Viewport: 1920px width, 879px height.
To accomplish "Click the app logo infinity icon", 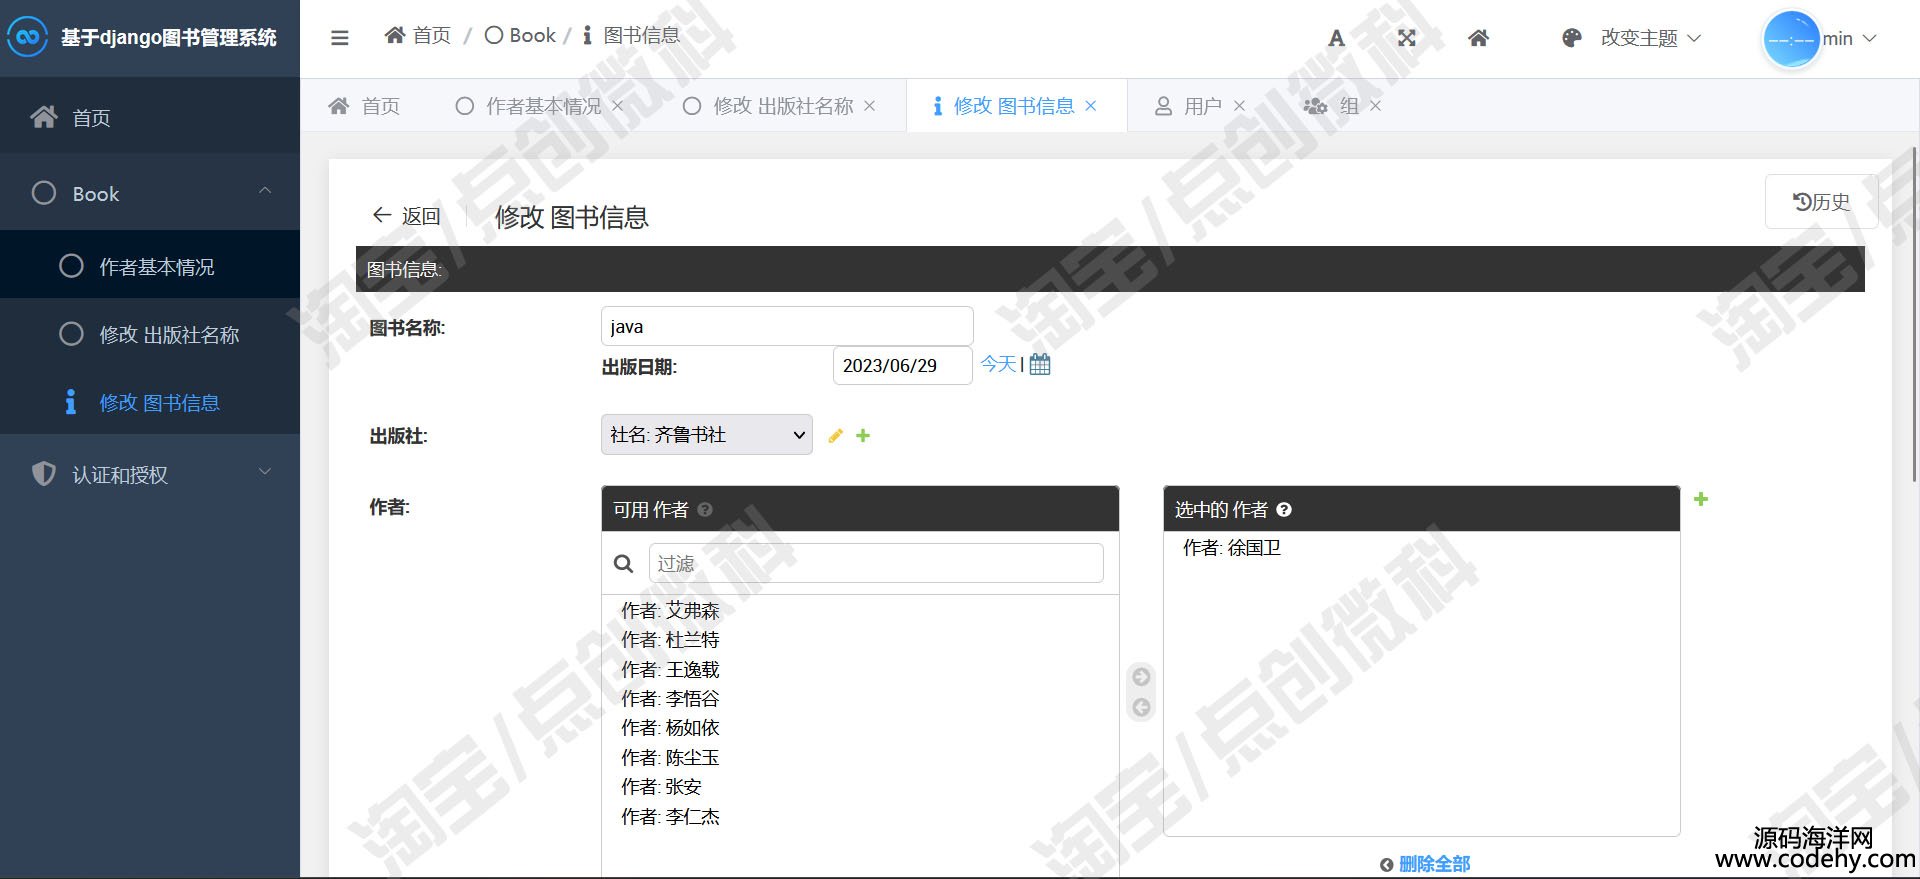I will pyautogui.click(x=27, y=37).
